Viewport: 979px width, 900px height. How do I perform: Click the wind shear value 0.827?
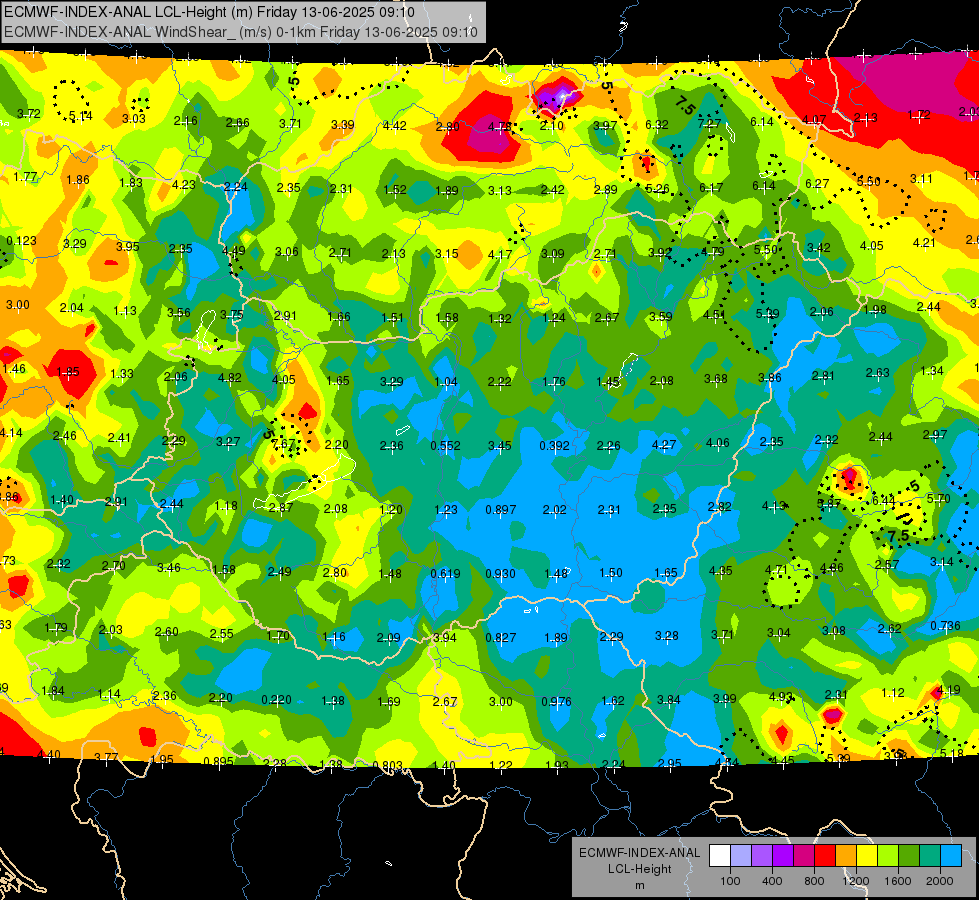point(501,637)
